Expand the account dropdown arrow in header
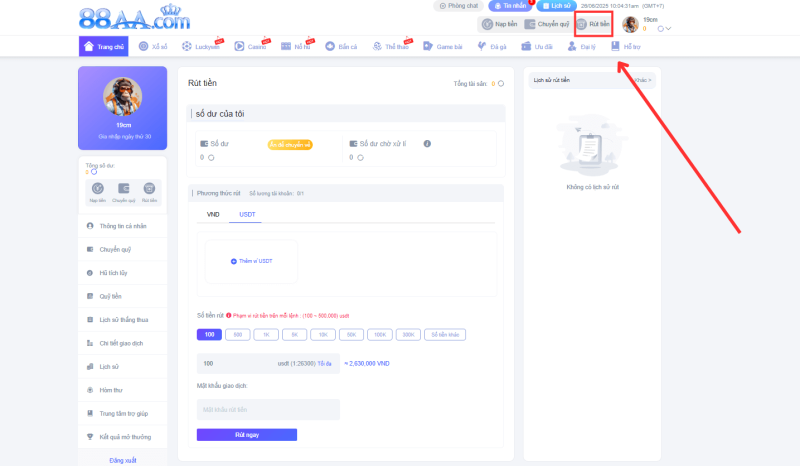800x466 pixels. coord(668,29)
